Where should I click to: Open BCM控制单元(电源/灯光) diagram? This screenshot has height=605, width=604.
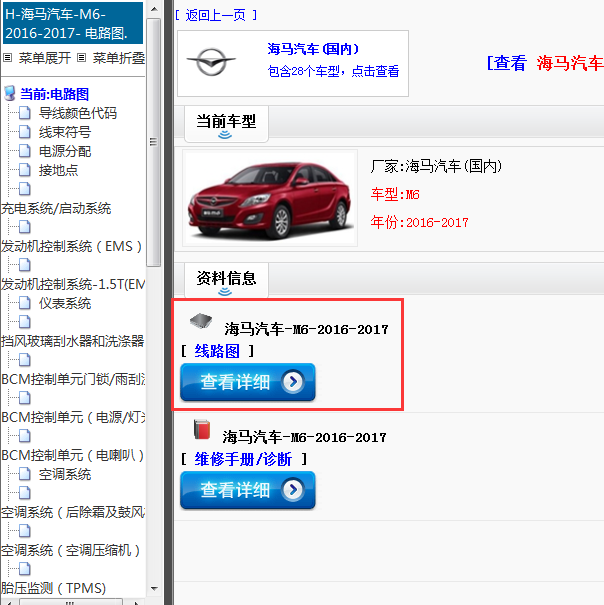(x=73, y=417)
